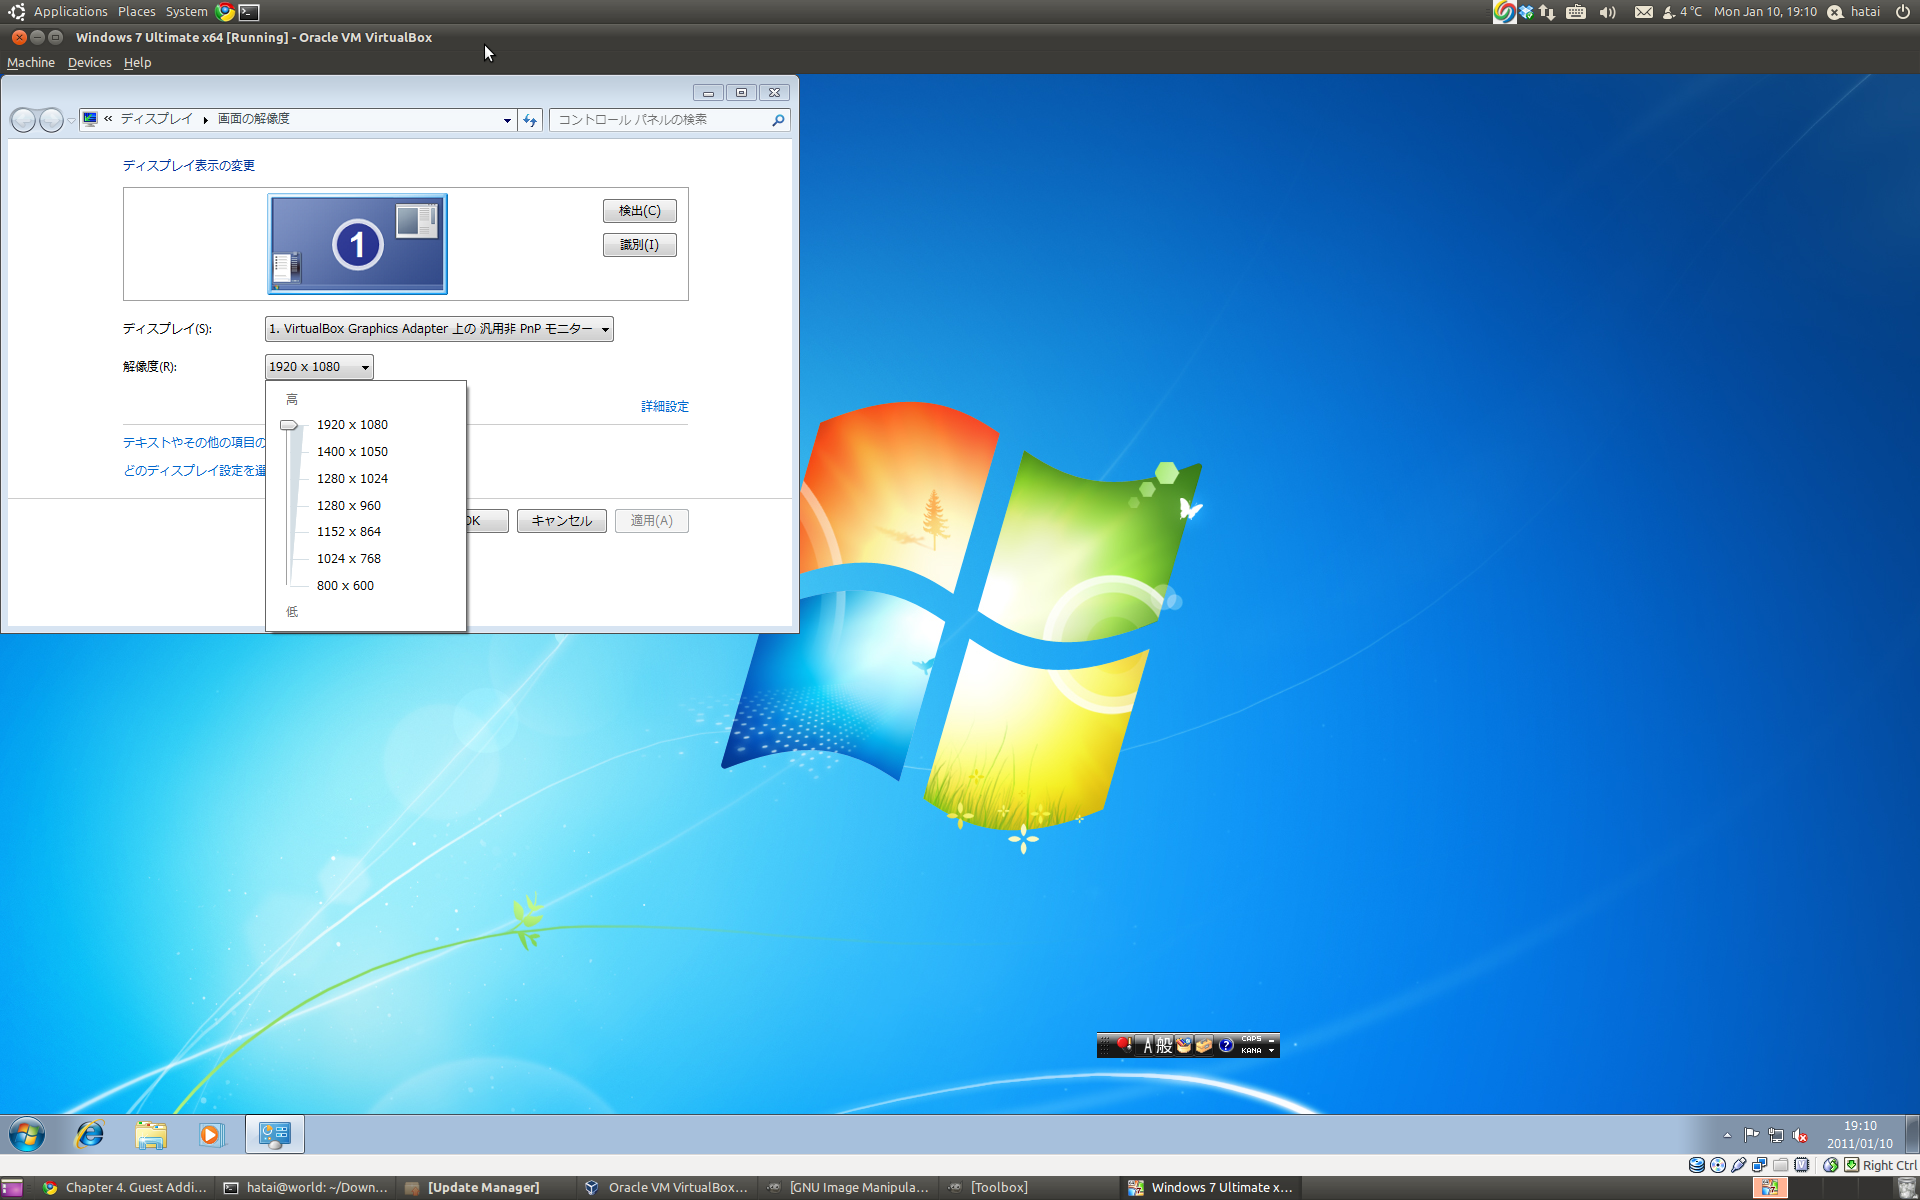
Task: Open Windows Start menu orb
Action: pyautogui.click(x=27, y=1135)
